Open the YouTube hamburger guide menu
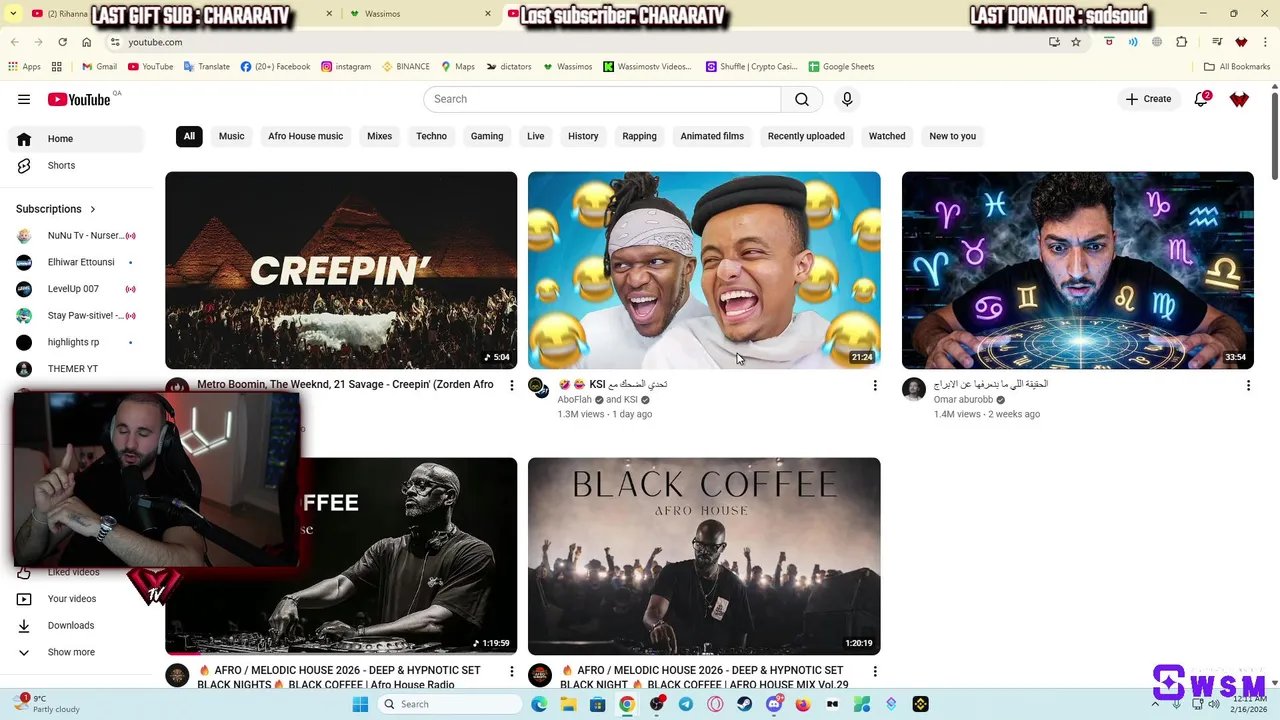 (24, 99)
